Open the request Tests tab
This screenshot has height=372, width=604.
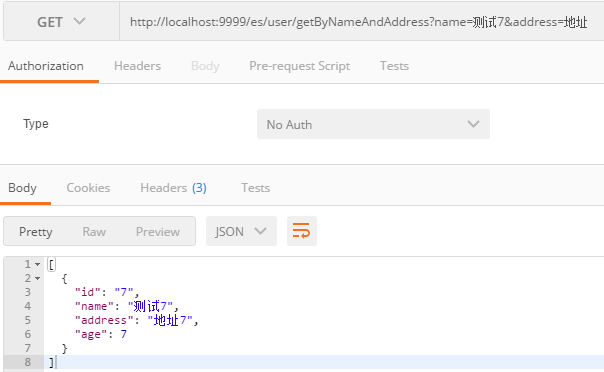(x=394, y=66)
